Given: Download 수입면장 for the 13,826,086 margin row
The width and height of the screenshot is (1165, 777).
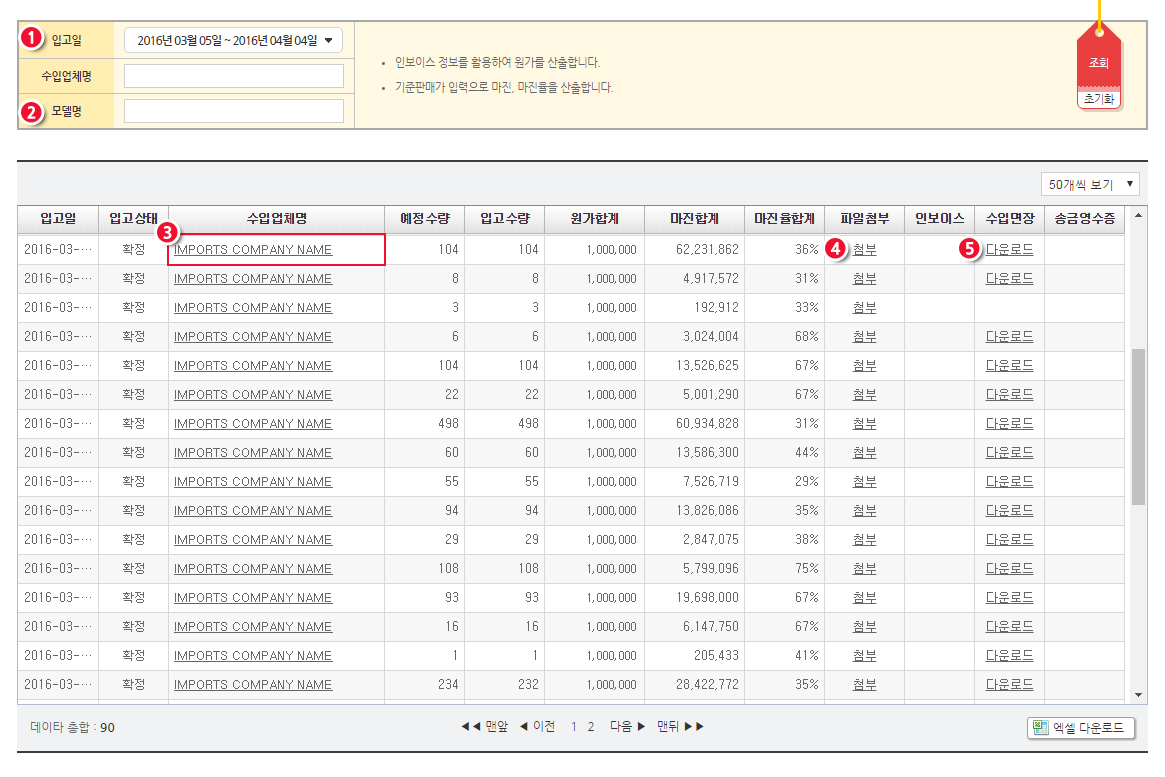Looking at the screenshot, I should [1009, 510].
